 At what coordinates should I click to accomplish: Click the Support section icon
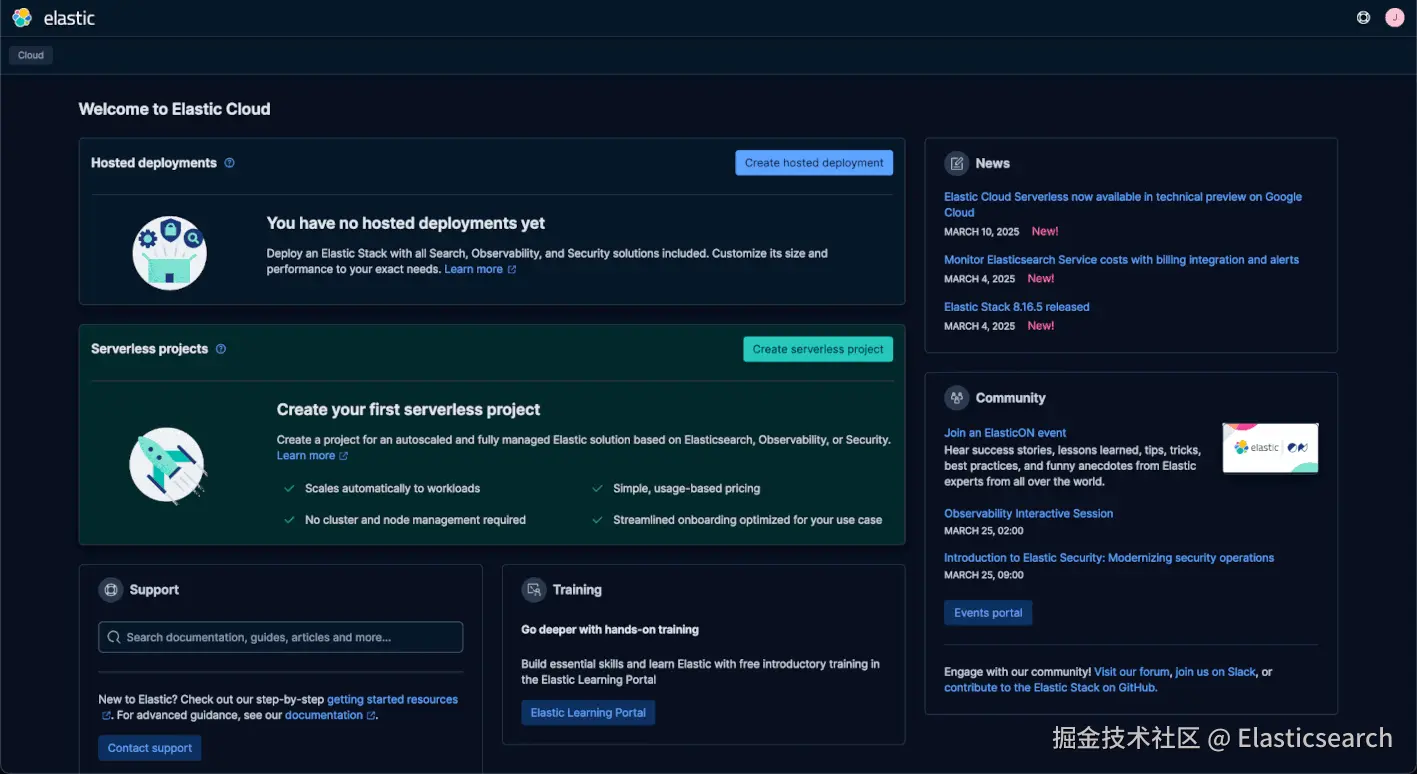(x=111, y=590)
